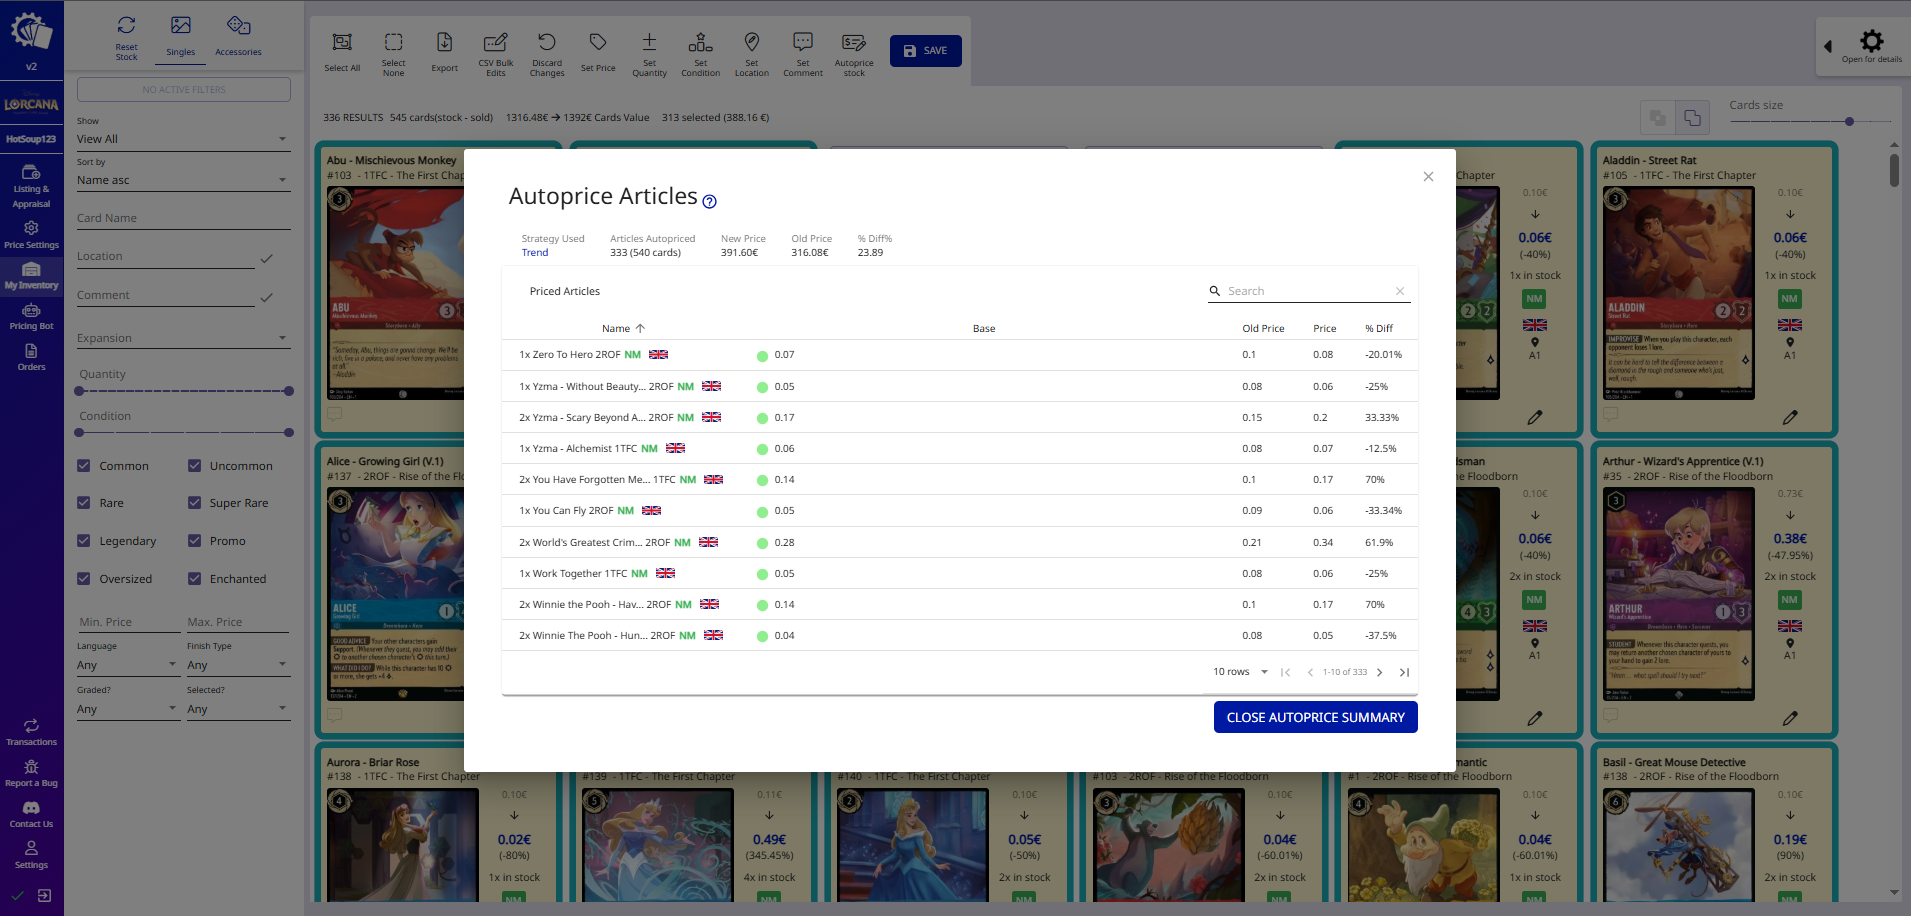Open the Listing & Appraisal sidebar icon
Viewport: 1911px width, 916px height.
tap(31, 172)
